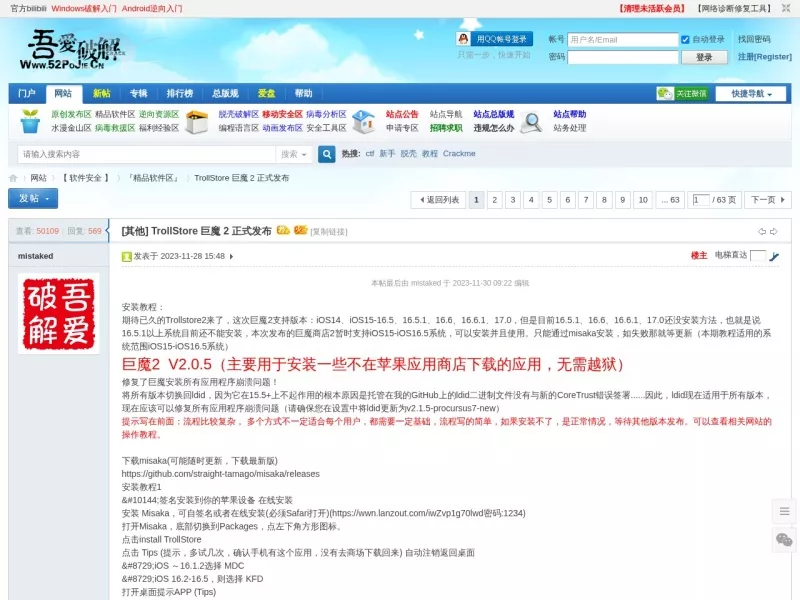Toggle the 自动登录 checkbox

[x=685, y=40]
